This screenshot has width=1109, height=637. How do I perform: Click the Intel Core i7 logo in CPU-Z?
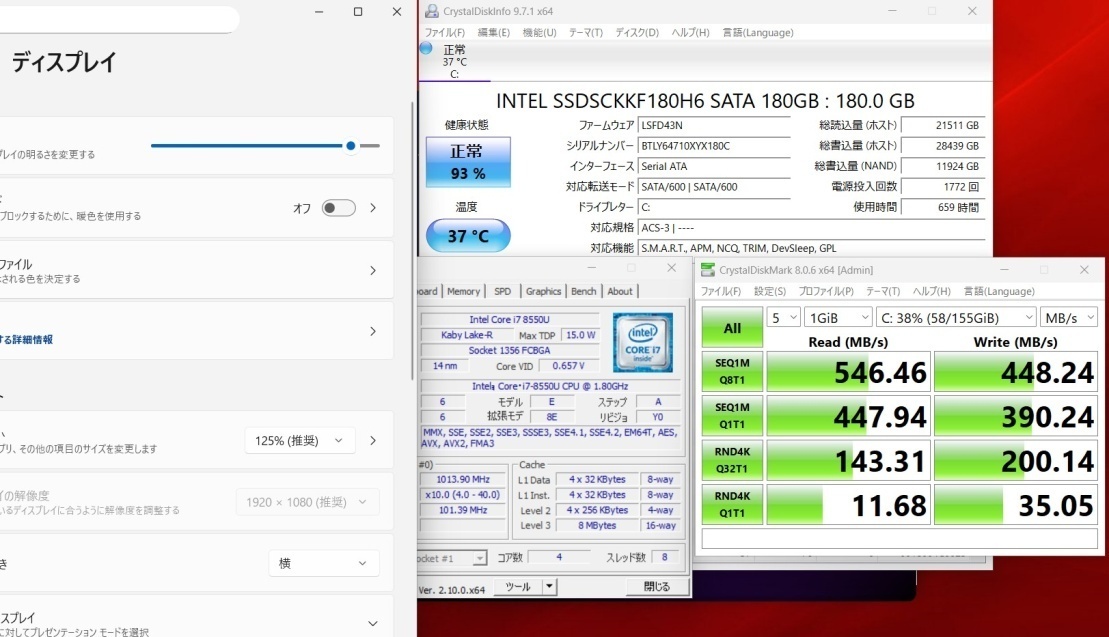pyautogui.click(x=642, y=342)
